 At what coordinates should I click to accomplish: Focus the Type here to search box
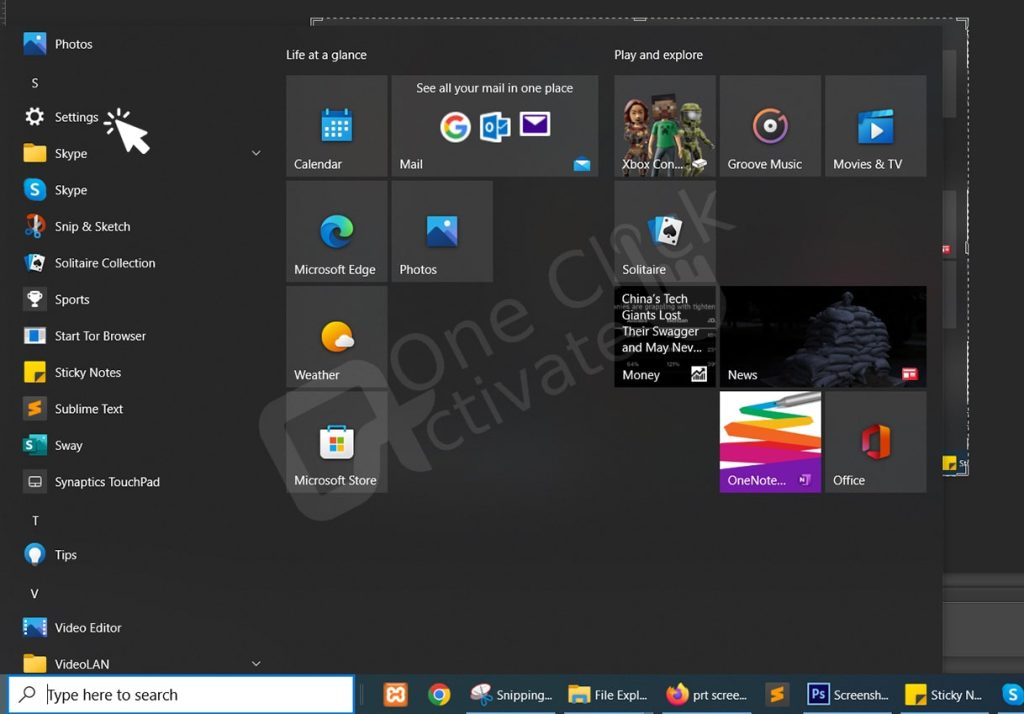pyautogui.click(x=181, y=694)
